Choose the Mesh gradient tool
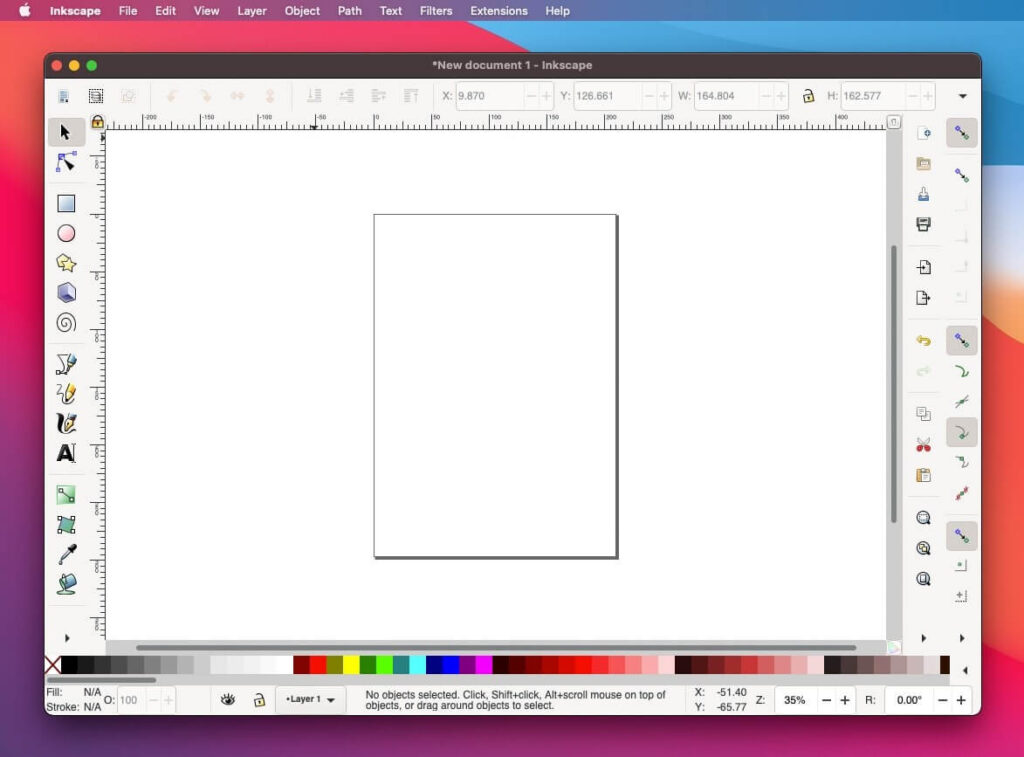The image size is (1024, 757). [66, 524]
